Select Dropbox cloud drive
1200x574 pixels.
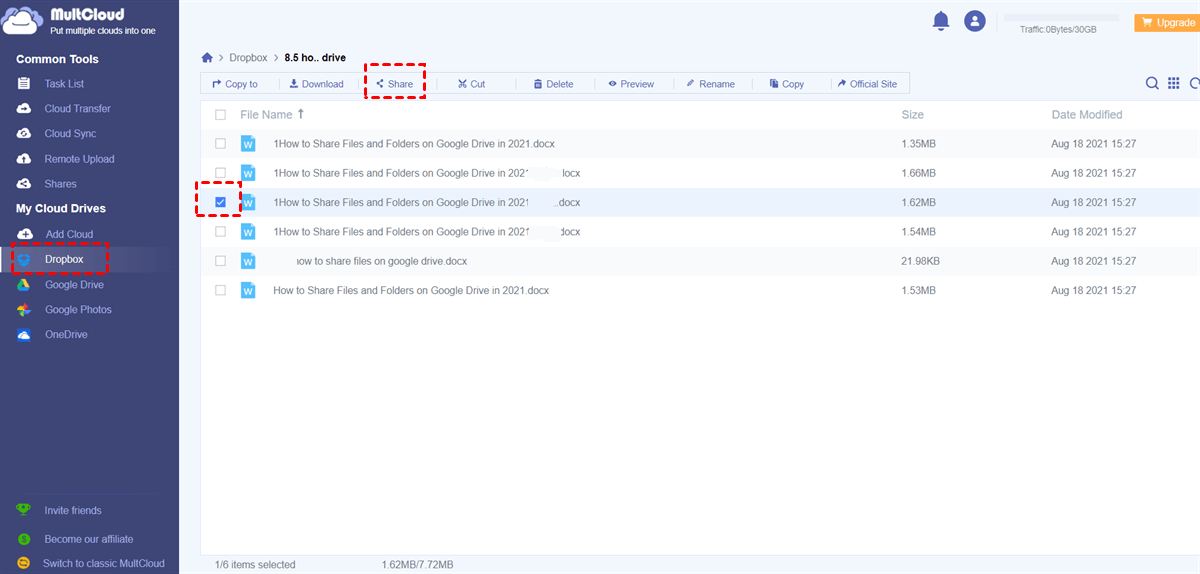pyautogui.click(x=64, y=259)
